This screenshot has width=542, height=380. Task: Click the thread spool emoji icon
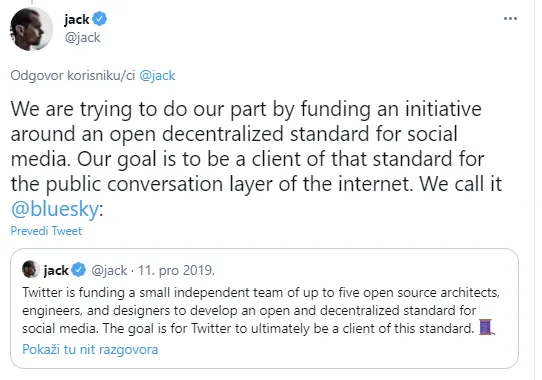(x=486, y=327)
